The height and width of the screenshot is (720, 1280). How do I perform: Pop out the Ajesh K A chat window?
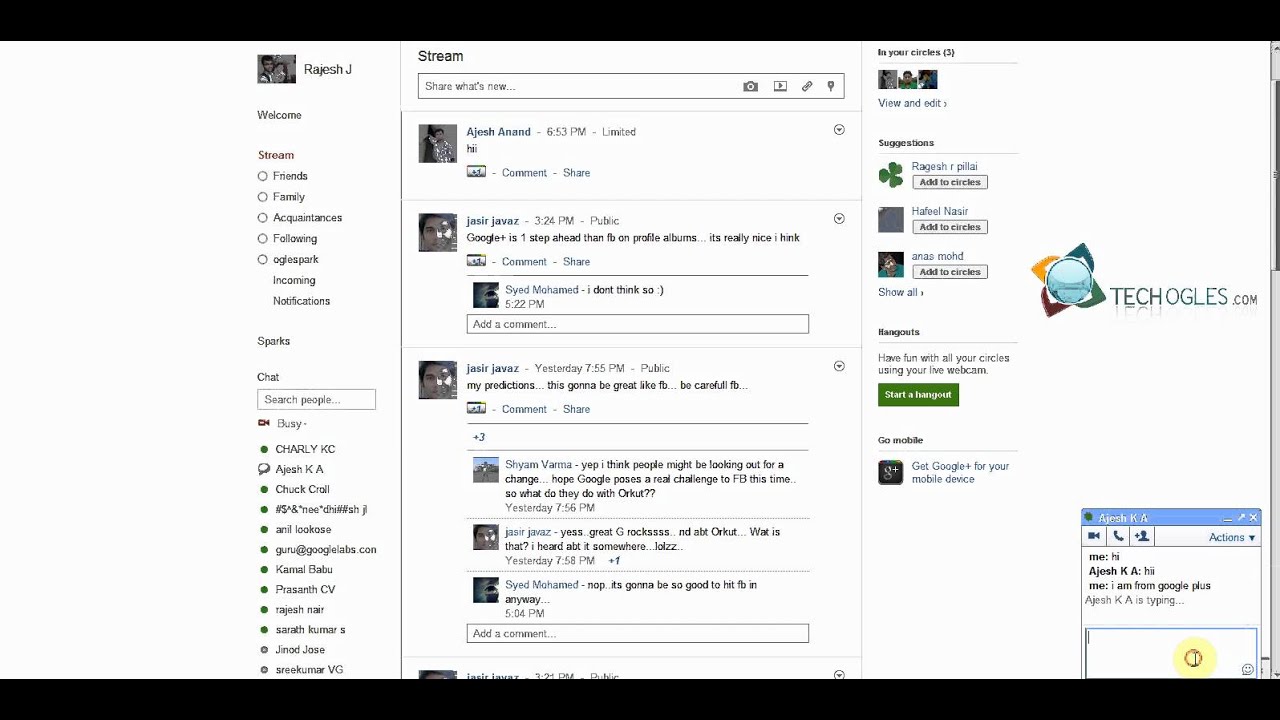[1241, 518]
